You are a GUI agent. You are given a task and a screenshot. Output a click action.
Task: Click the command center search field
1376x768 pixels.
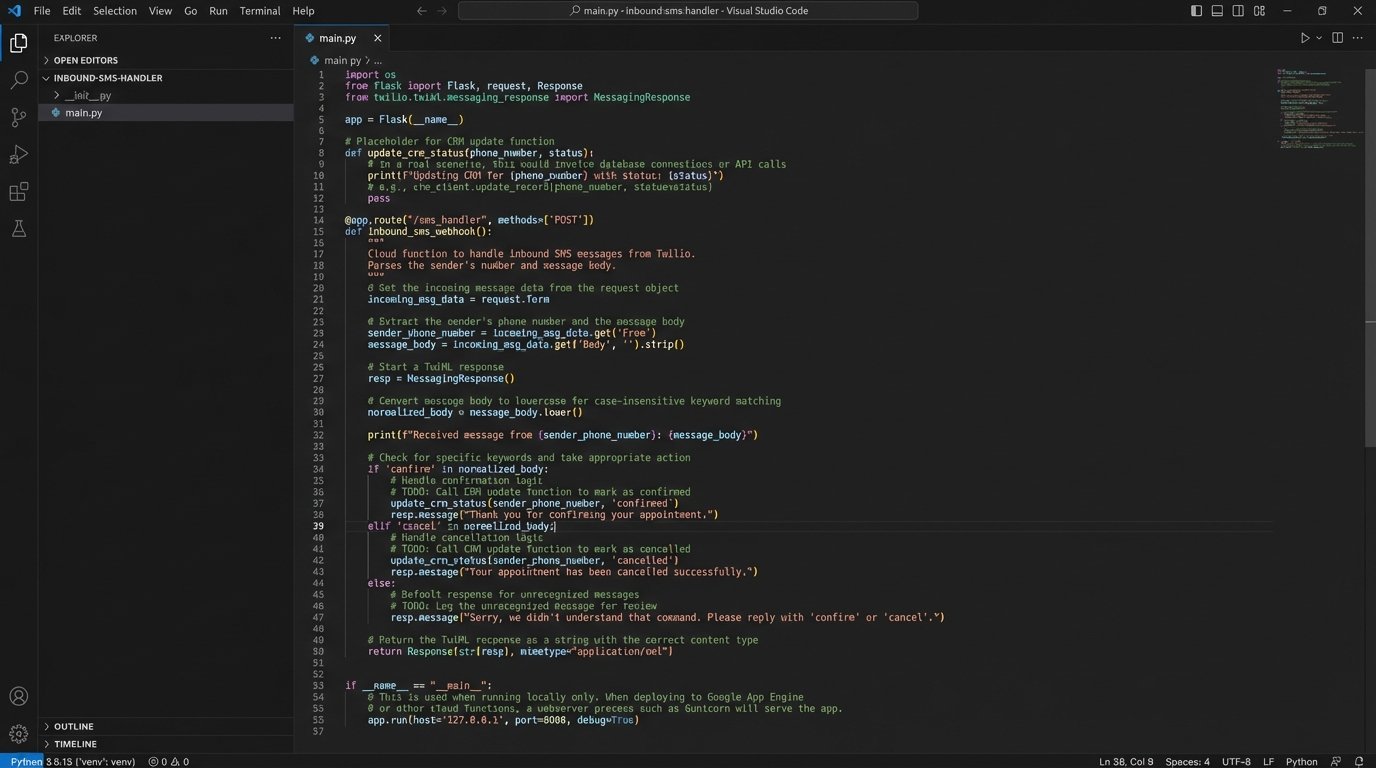(688, 11)
